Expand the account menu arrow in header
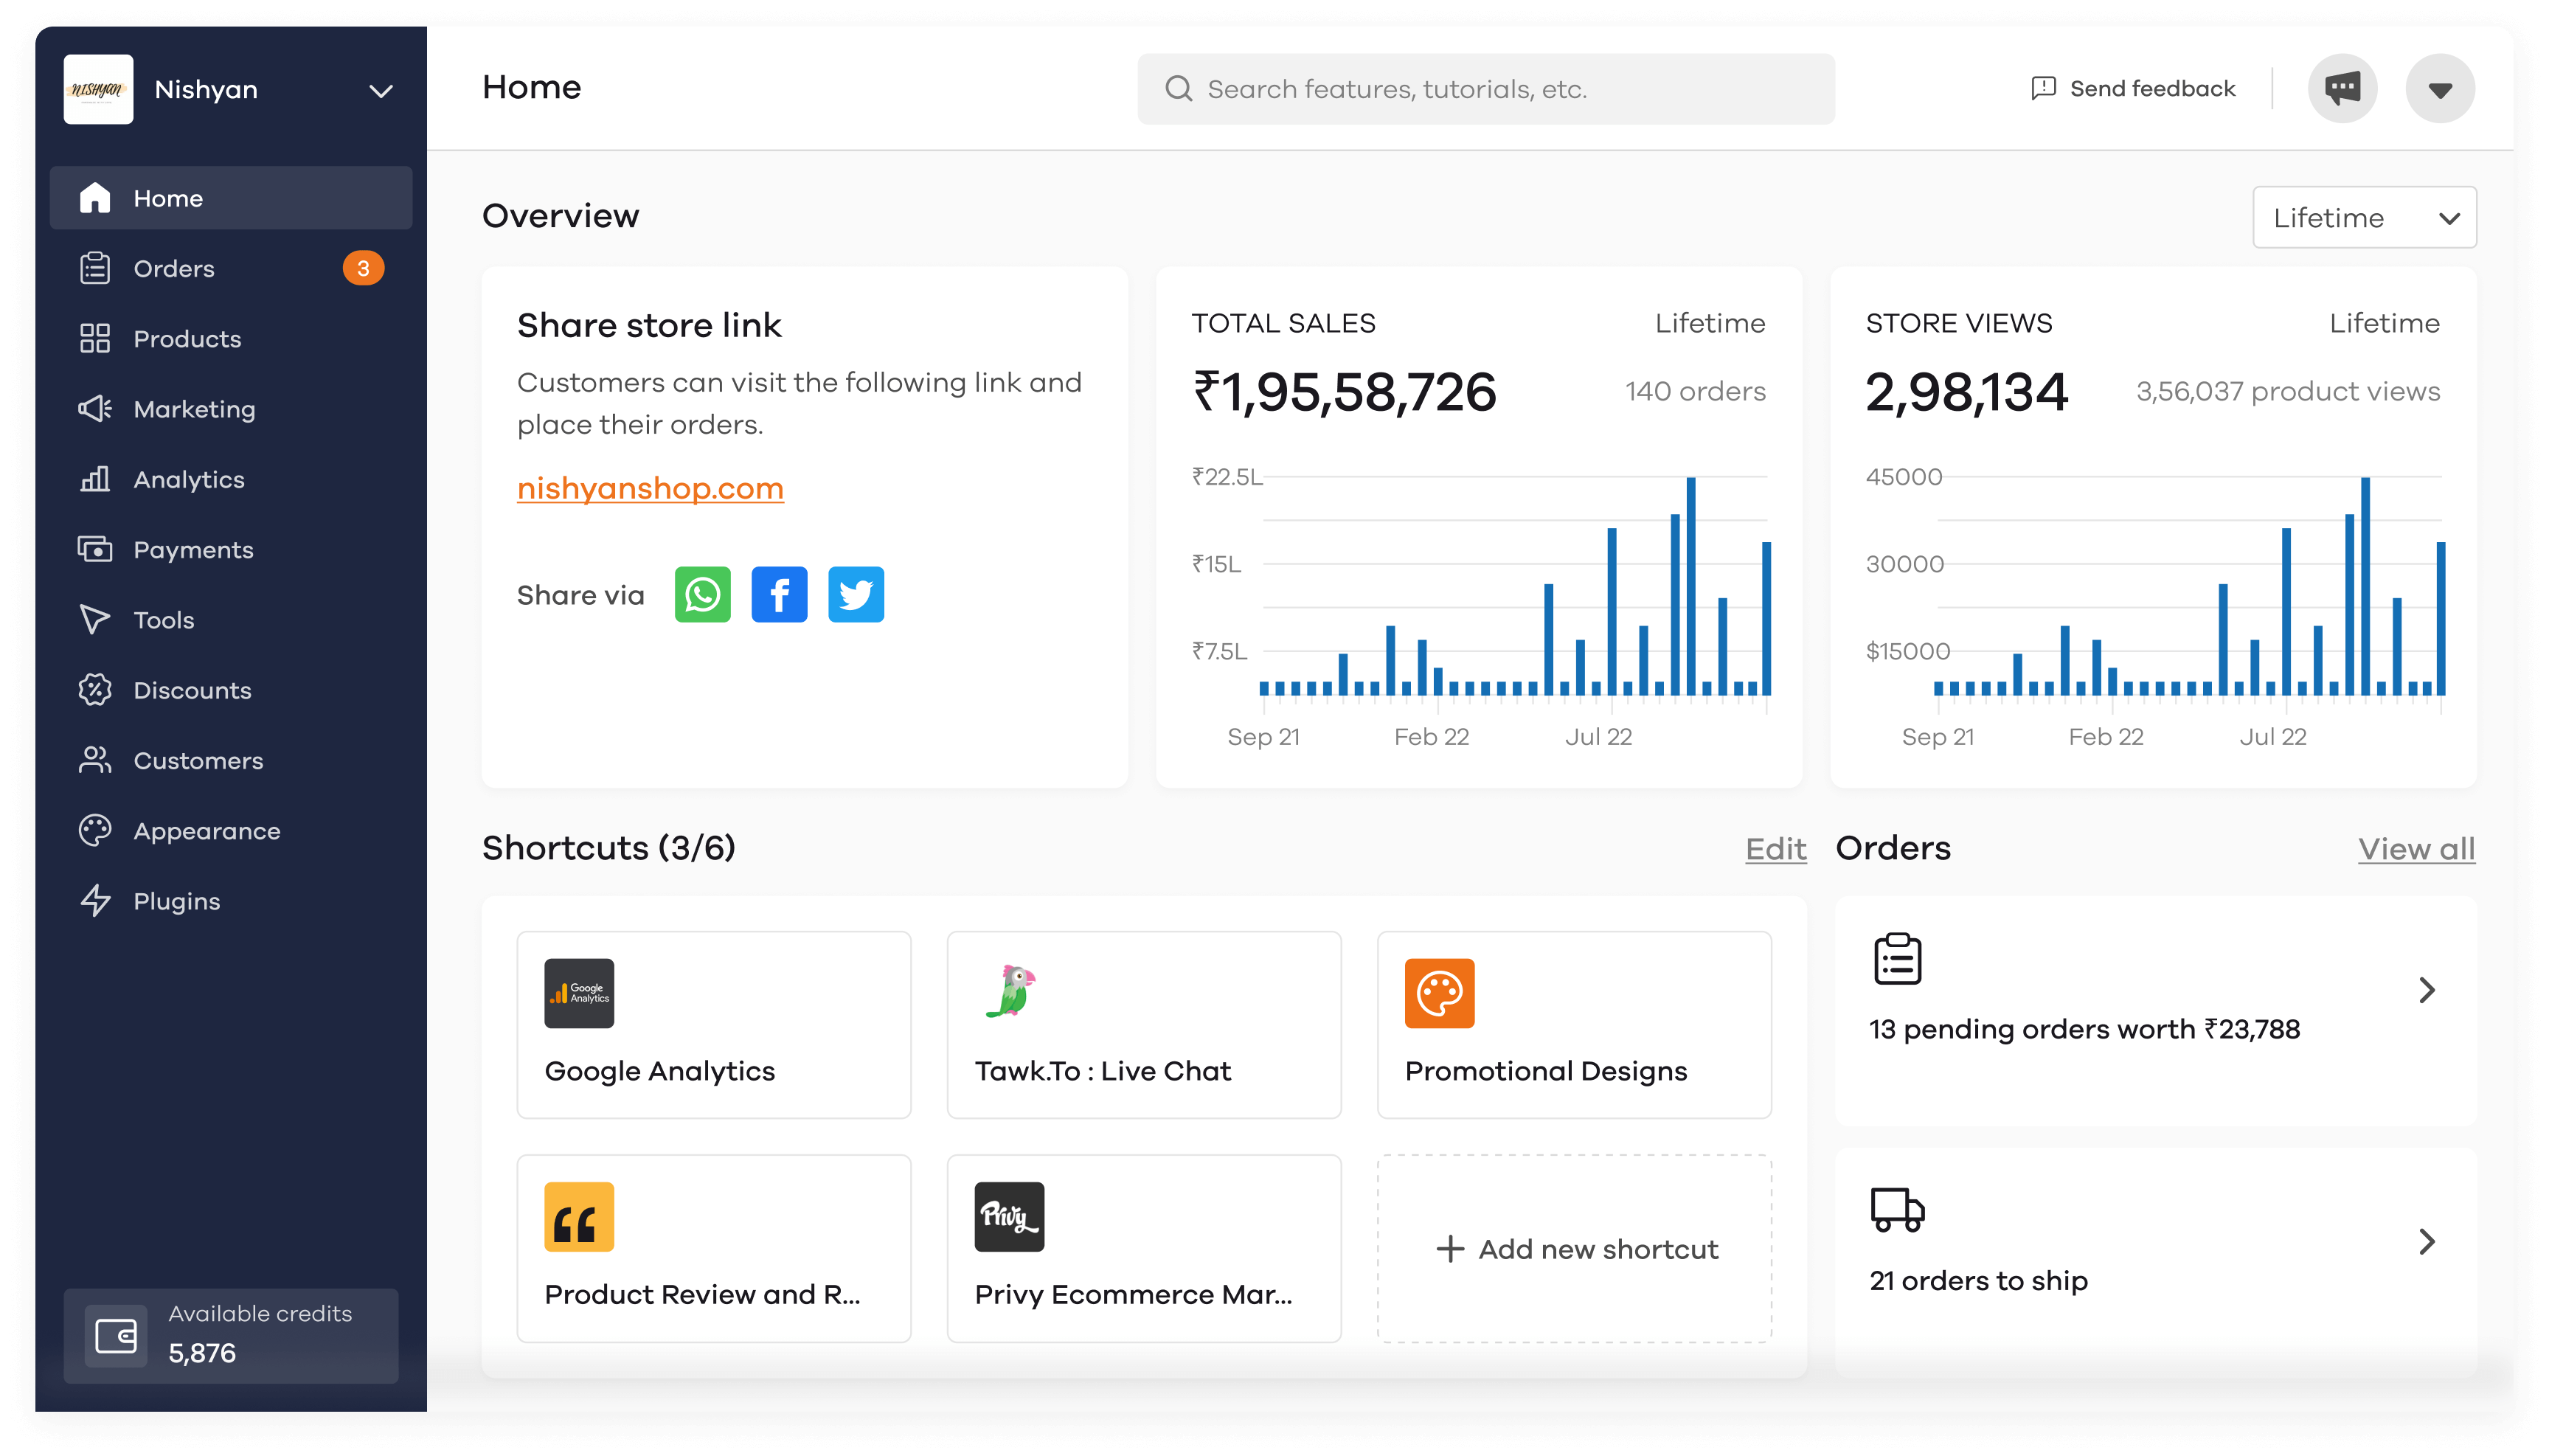The height and width of the screenshot is (1456, 2549). tap(2440, 89)
